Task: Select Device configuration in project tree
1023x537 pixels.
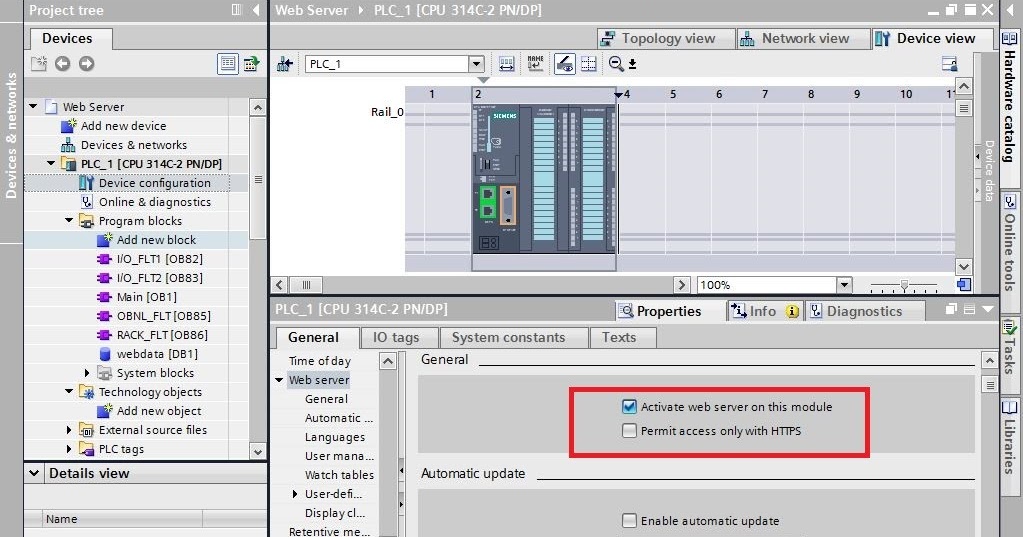Action: (155, 183)
